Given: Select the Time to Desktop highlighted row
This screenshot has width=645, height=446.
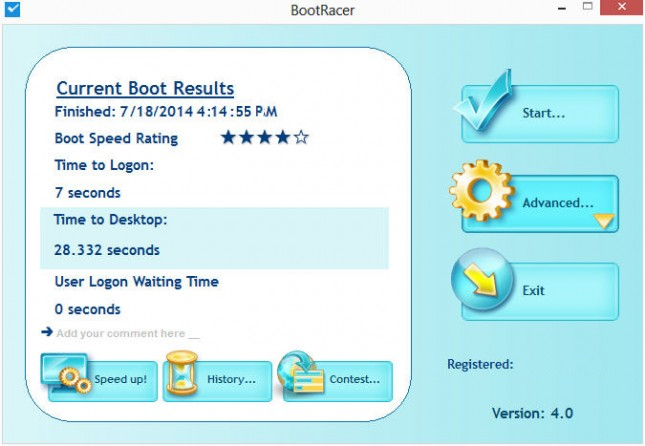Looking at the screenshot, I should [214, 238].
